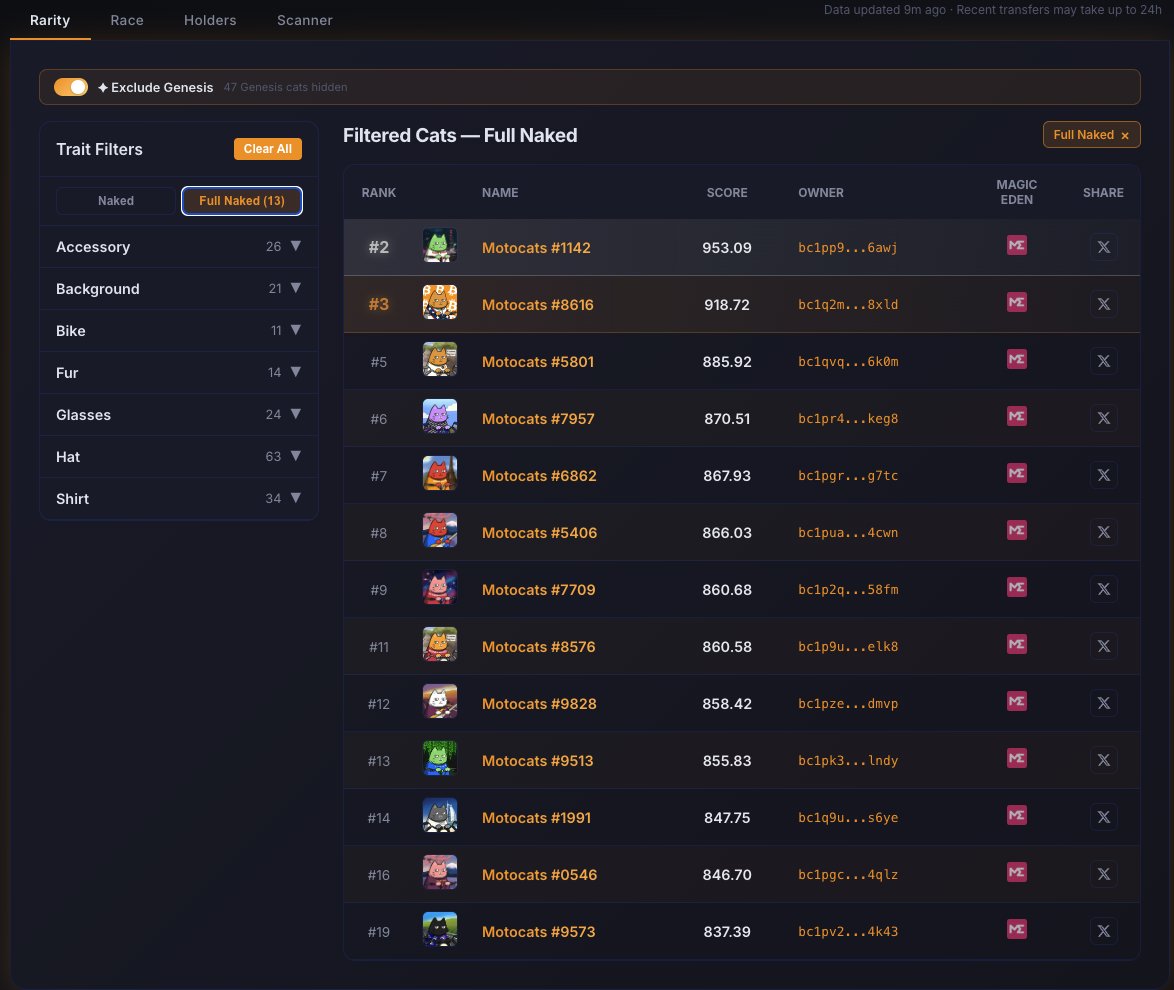The image size is (1174, 990).
Task: Expand the Fur trait filter
Action: coord(178,372)
